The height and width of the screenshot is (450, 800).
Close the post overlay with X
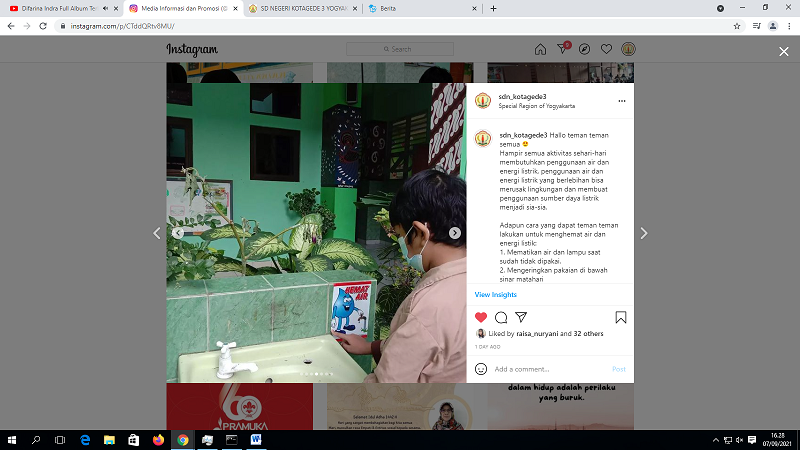click(x=784, y=52)
